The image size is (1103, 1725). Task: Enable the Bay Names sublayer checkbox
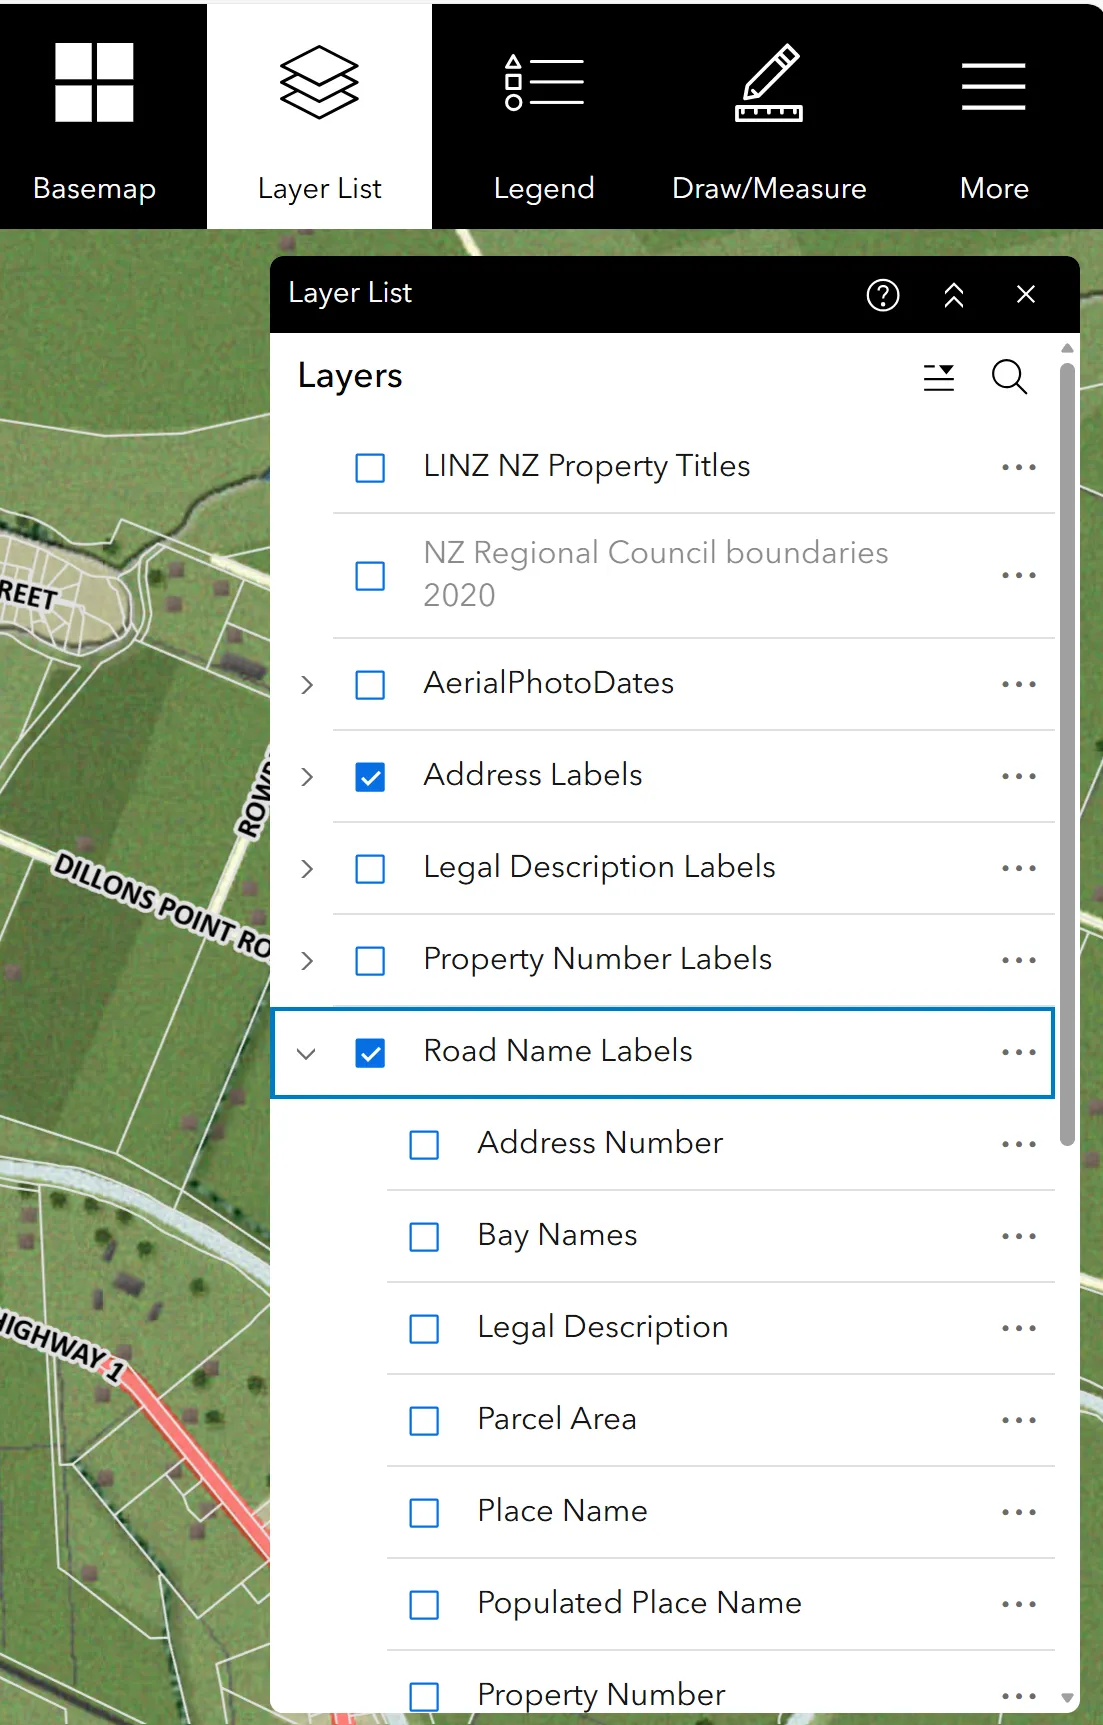click(424, 1237)
